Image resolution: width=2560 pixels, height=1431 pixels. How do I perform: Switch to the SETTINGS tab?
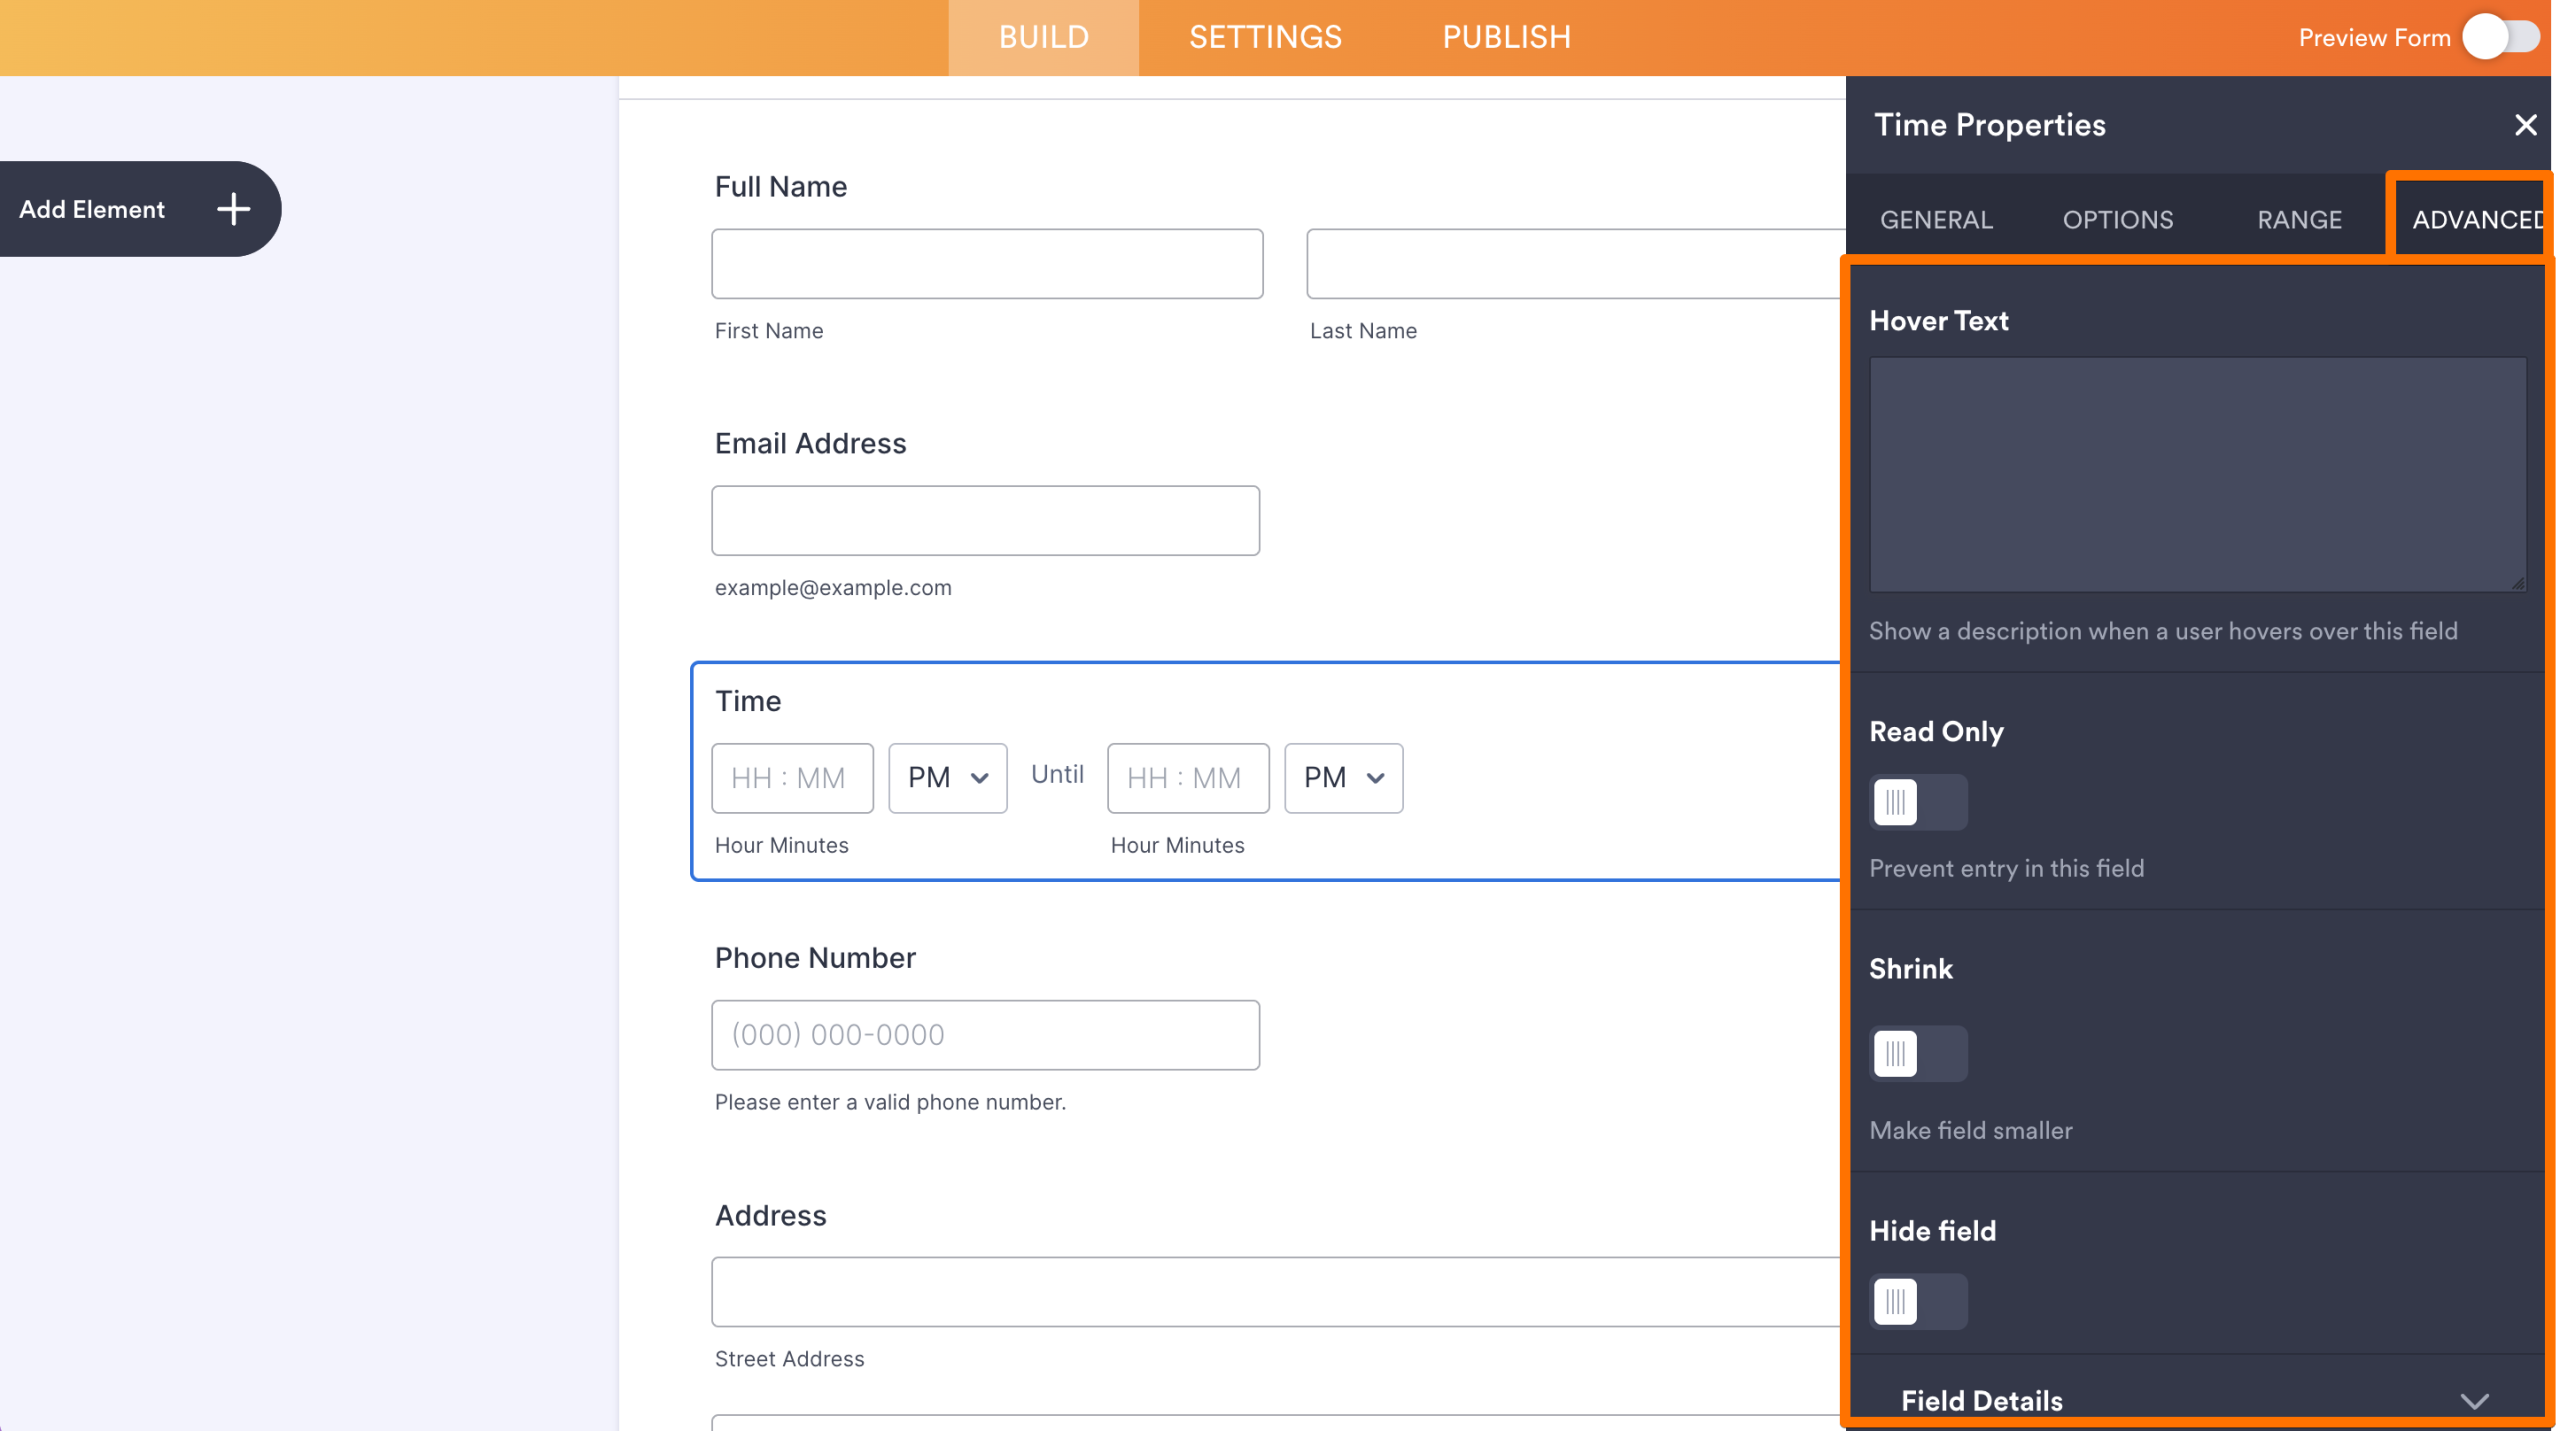tap(1264, 37)
